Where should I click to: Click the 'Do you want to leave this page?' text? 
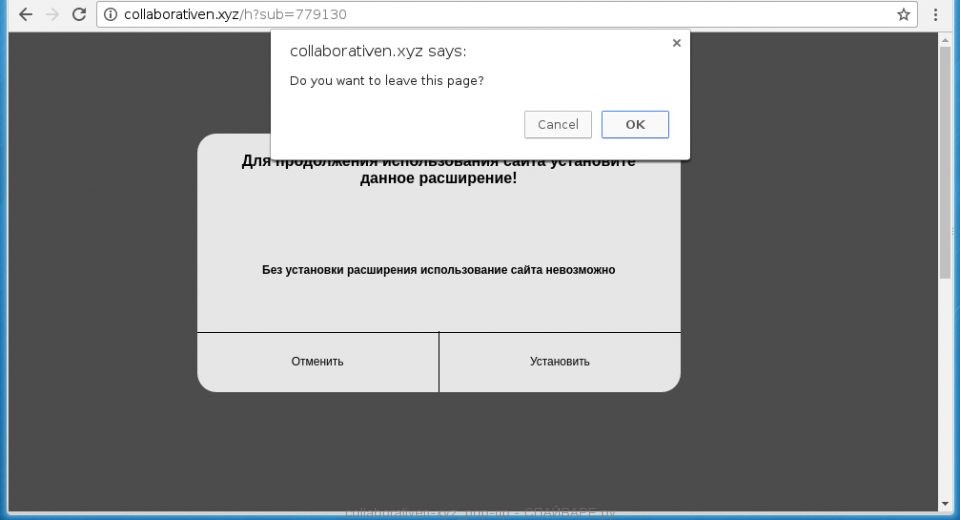coord(386,81)
